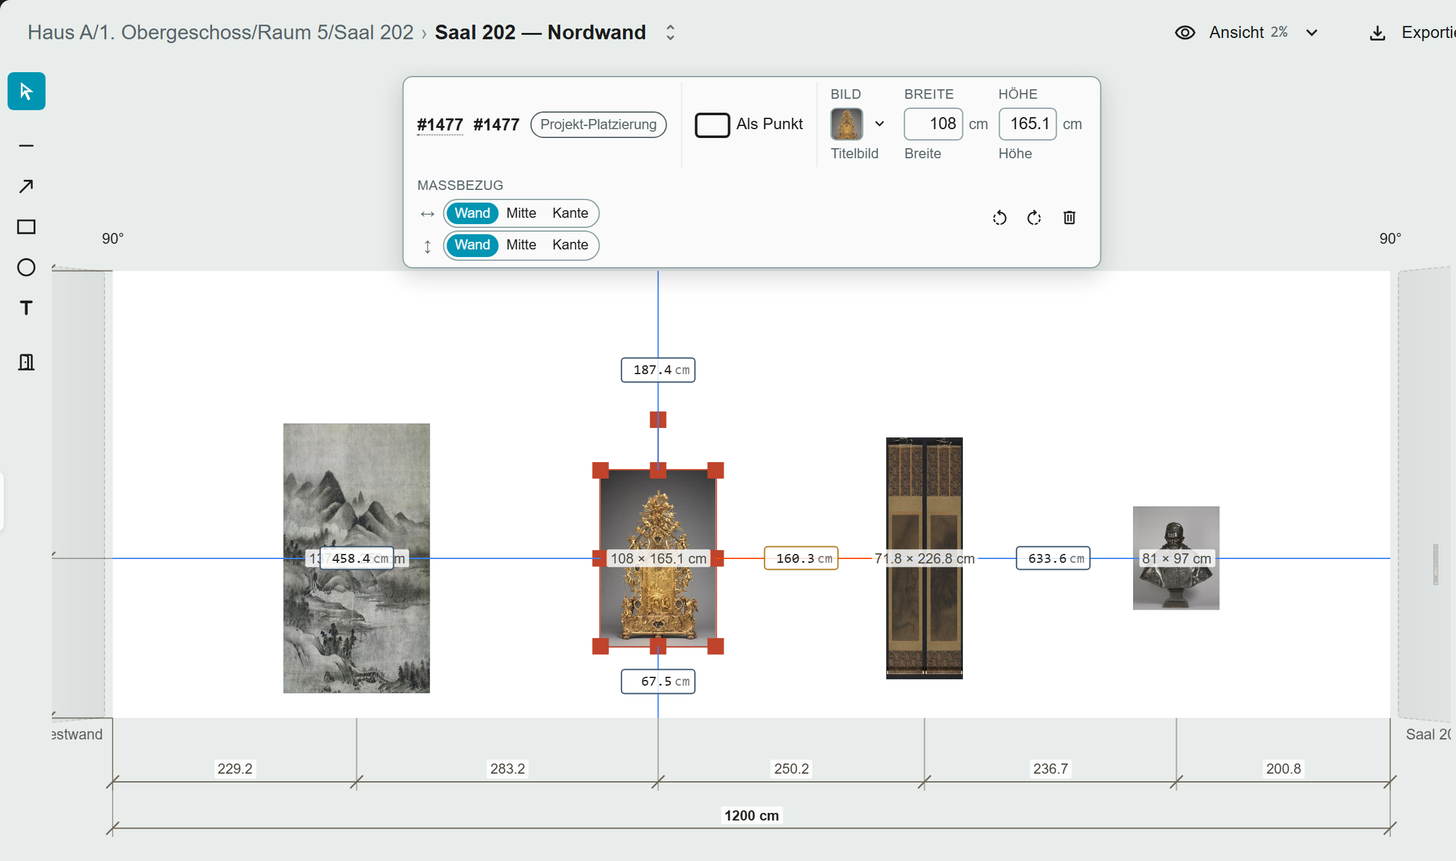This screenshot has width=1456, height=861.
Task: Open the Haus A breadcrumb path
Action: click(220, 33)
